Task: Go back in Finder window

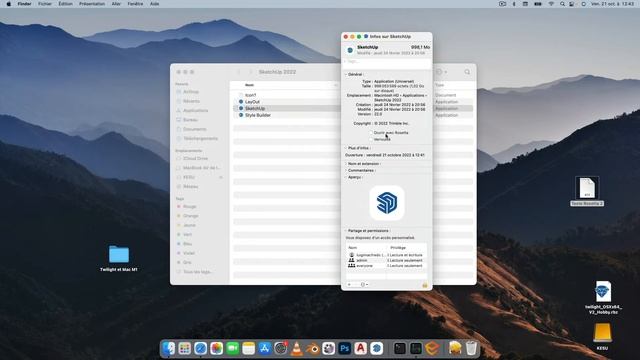Action: point(239,72)
